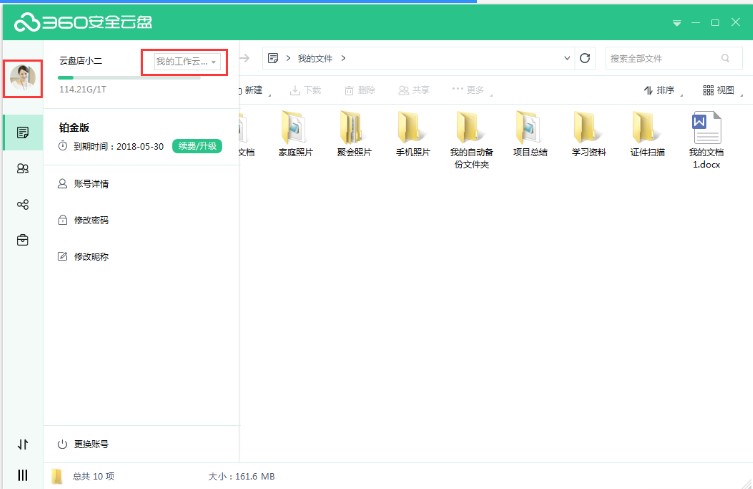This screenshot has height=489, width=753.
Task: Click the 续费/升级 button
Action: pyautogui.click(x=197, y=146)
